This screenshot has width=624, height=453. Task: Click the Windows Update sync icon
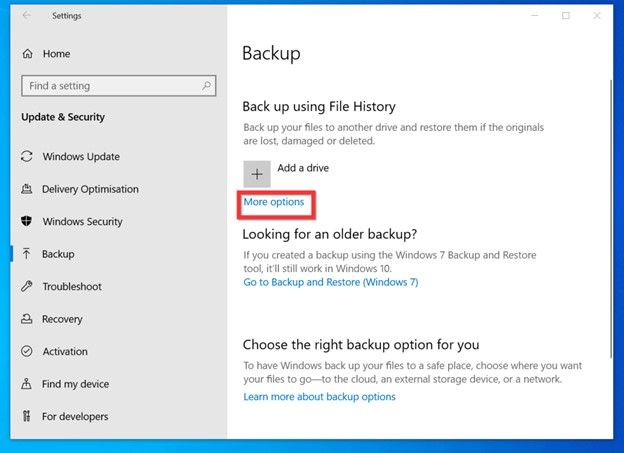27,157
